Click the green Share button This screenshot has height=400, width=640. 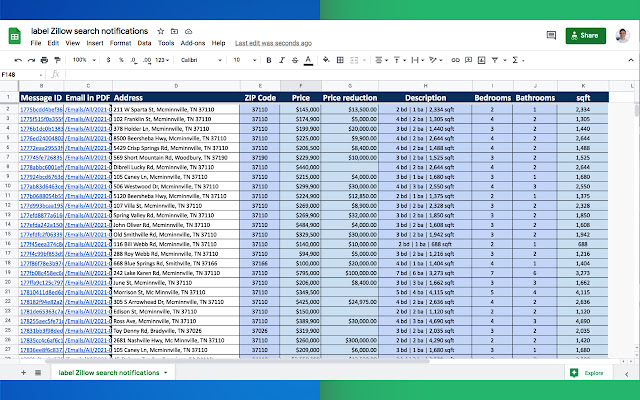click(585, 36)
